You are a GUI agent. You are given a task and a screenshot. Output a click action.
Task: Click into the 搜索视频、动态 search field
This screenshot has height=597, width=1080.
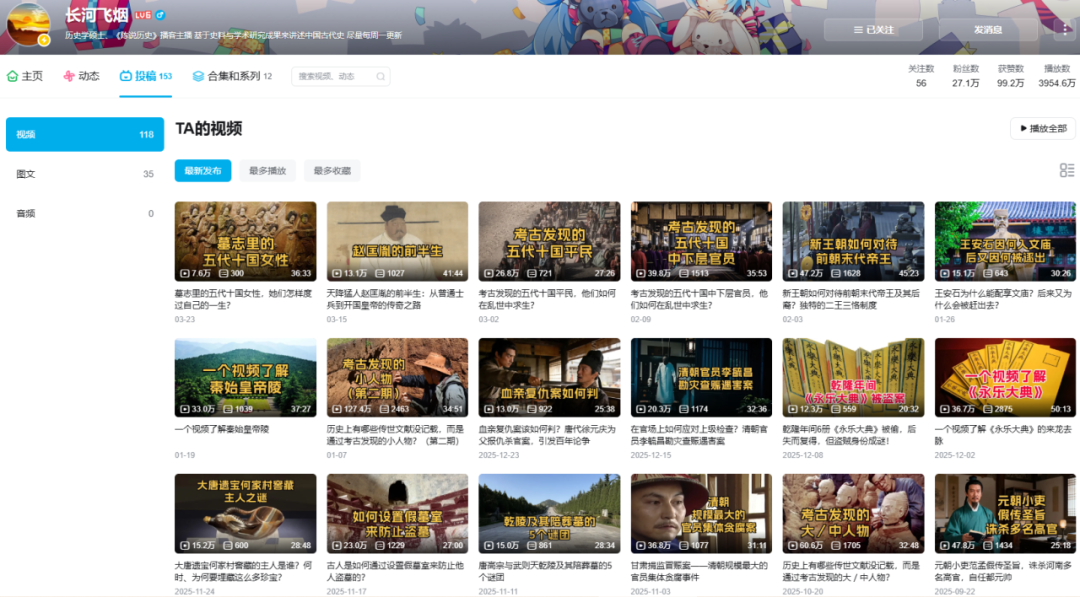point(334,76)
